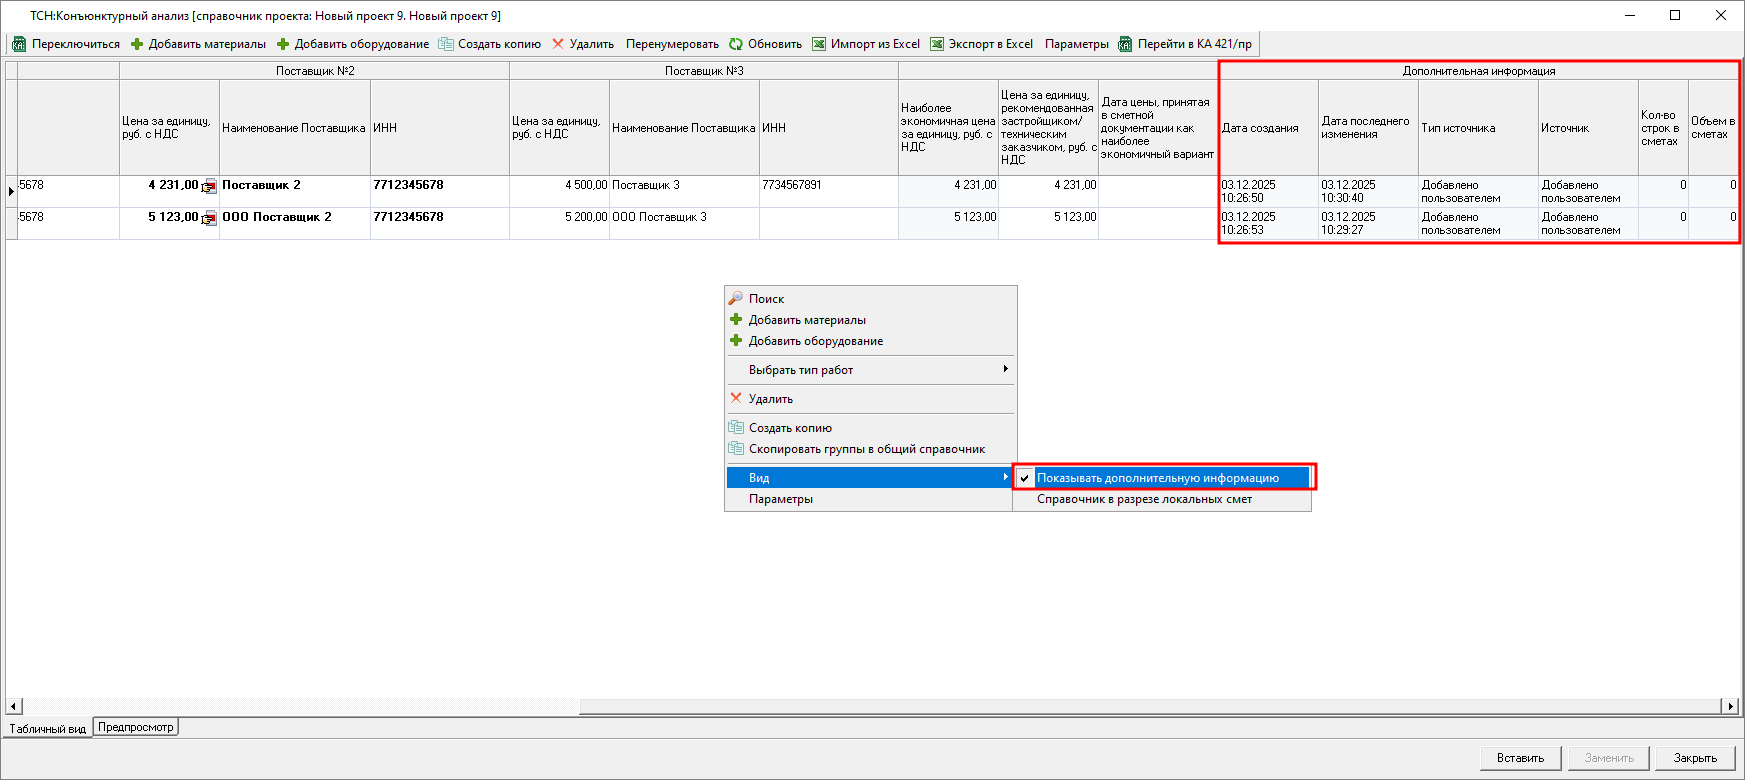The width and height of the screenshot is (1745, 780).
Task: Click supplier icon beside price 4 231,00
Action: [209, 186]
